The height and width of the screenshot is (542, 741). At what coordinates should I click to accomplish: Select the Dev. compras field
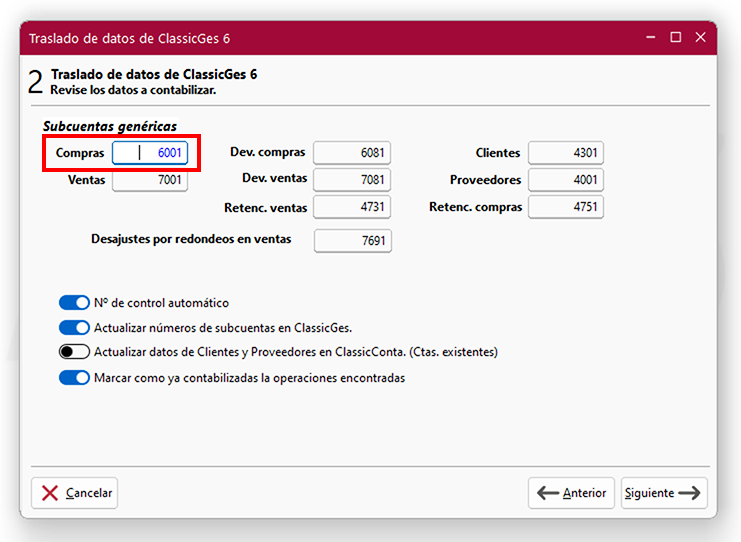click(x=351, y=153)
